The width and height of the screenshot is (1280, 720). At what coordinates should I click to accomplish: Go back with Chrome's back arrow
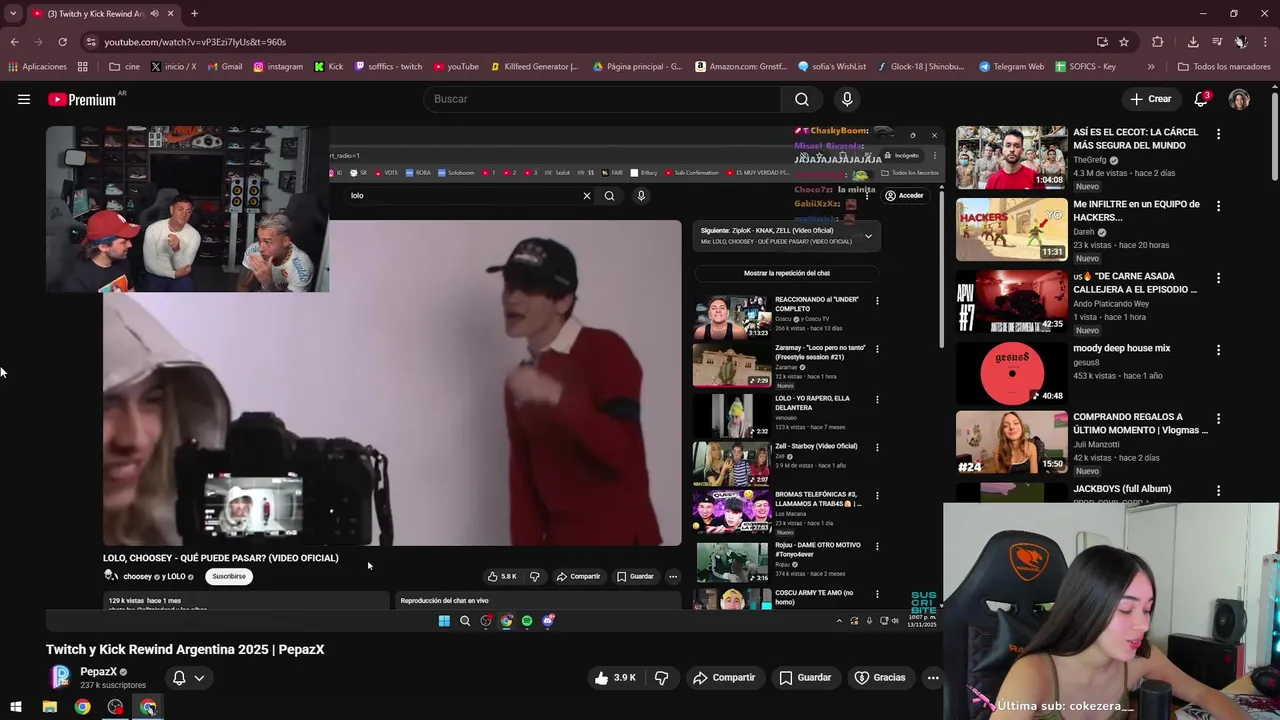[14, 42]
